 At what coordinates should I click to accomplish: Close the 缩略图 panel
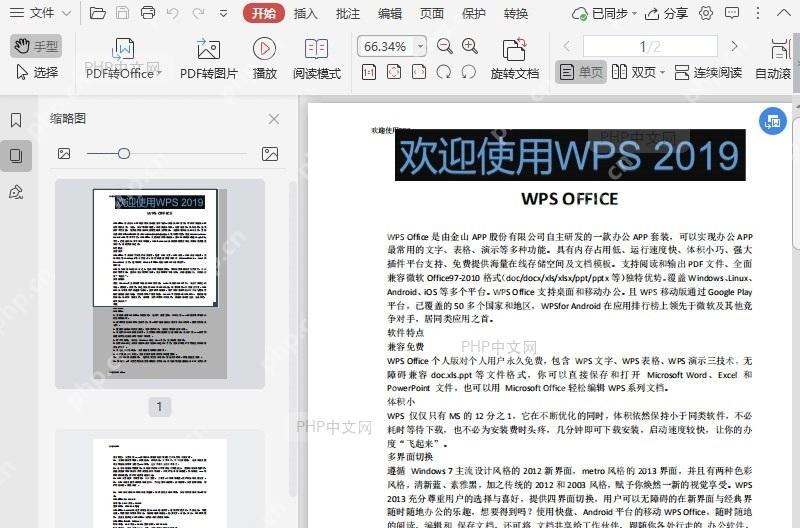pyautogui.click(x=274, y=119)
